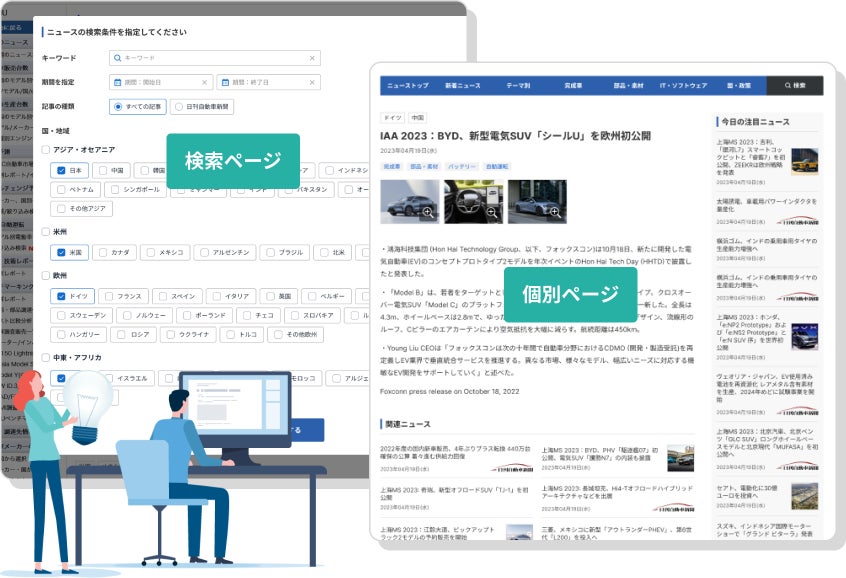
Task: Check the フランス checkbox
Action: click(108, 296)
